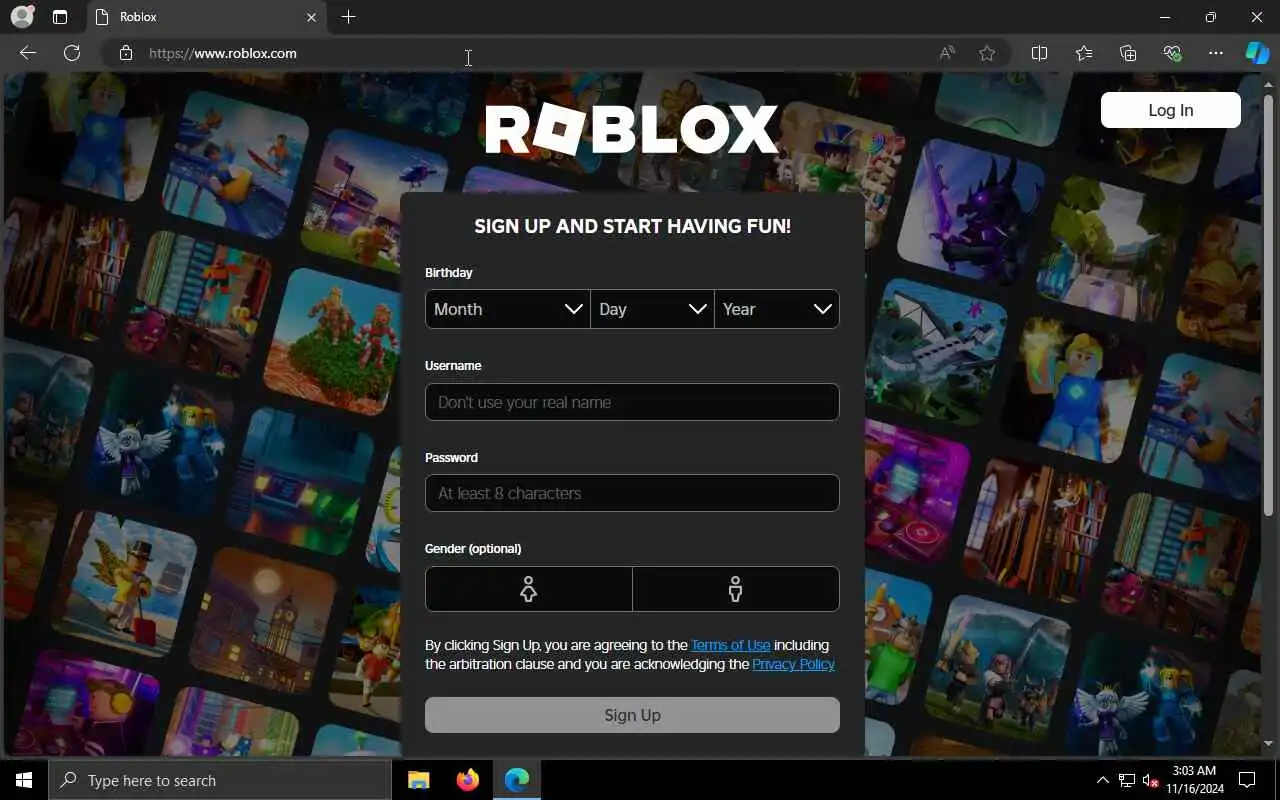Click the page scrollbar down arrow
This screenshot has height=800, width=1280.
1269,744
